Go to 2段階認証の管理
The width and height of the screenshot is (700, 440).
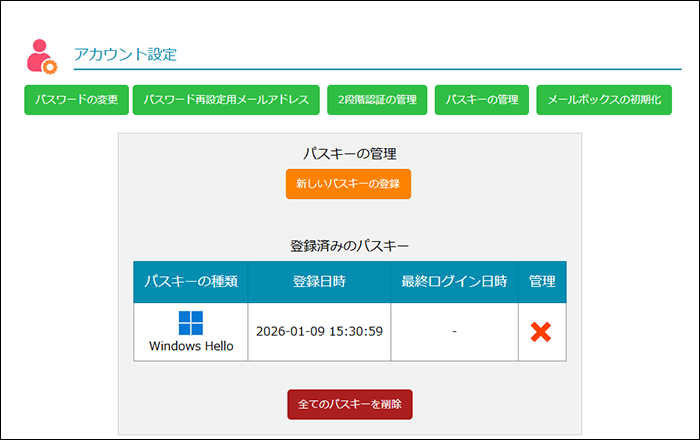coord(377,100)
